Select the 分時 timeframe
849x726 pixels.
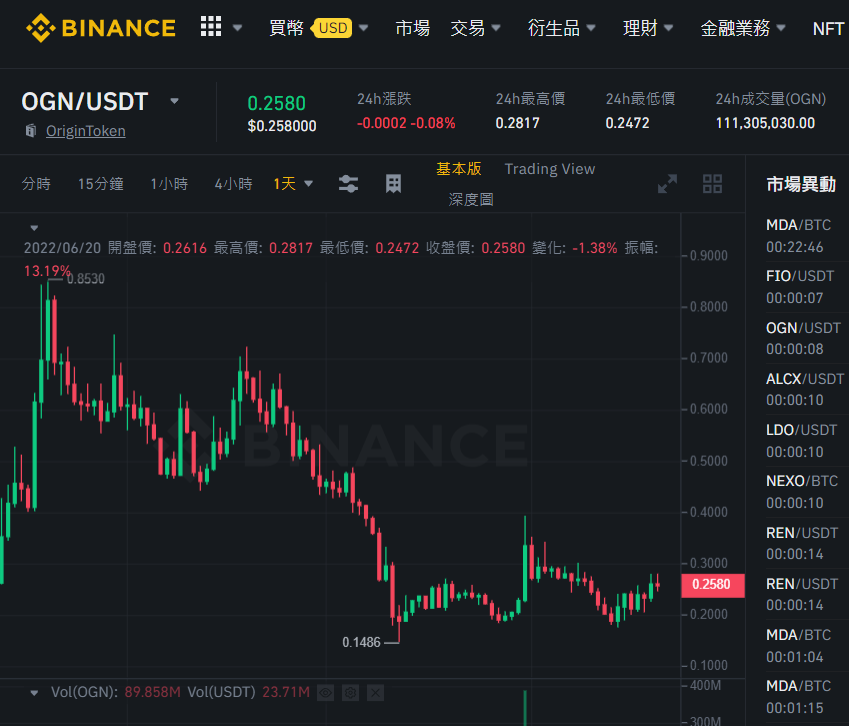click(x=36, y=184)
